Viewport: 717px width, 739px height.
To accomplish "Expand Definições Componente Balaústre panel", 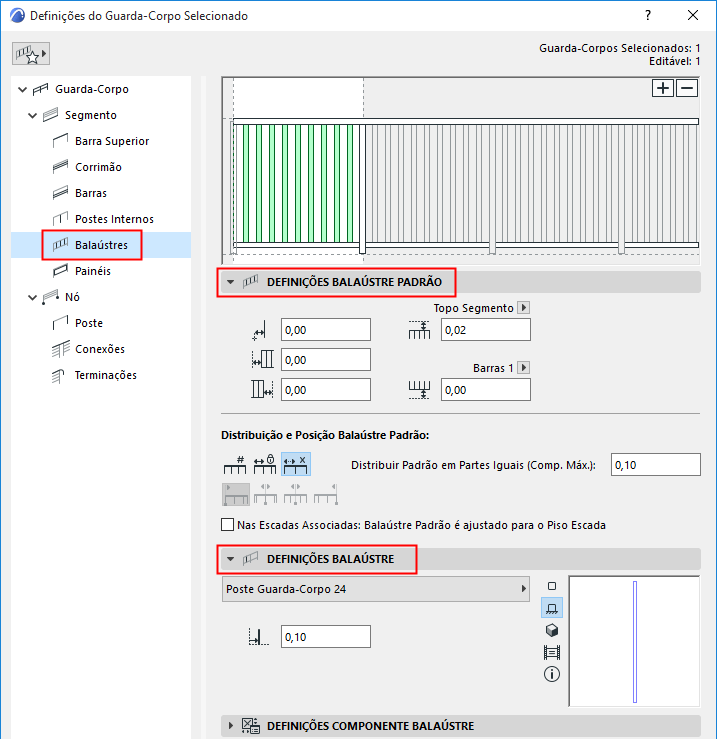I will tap(231, 725).
